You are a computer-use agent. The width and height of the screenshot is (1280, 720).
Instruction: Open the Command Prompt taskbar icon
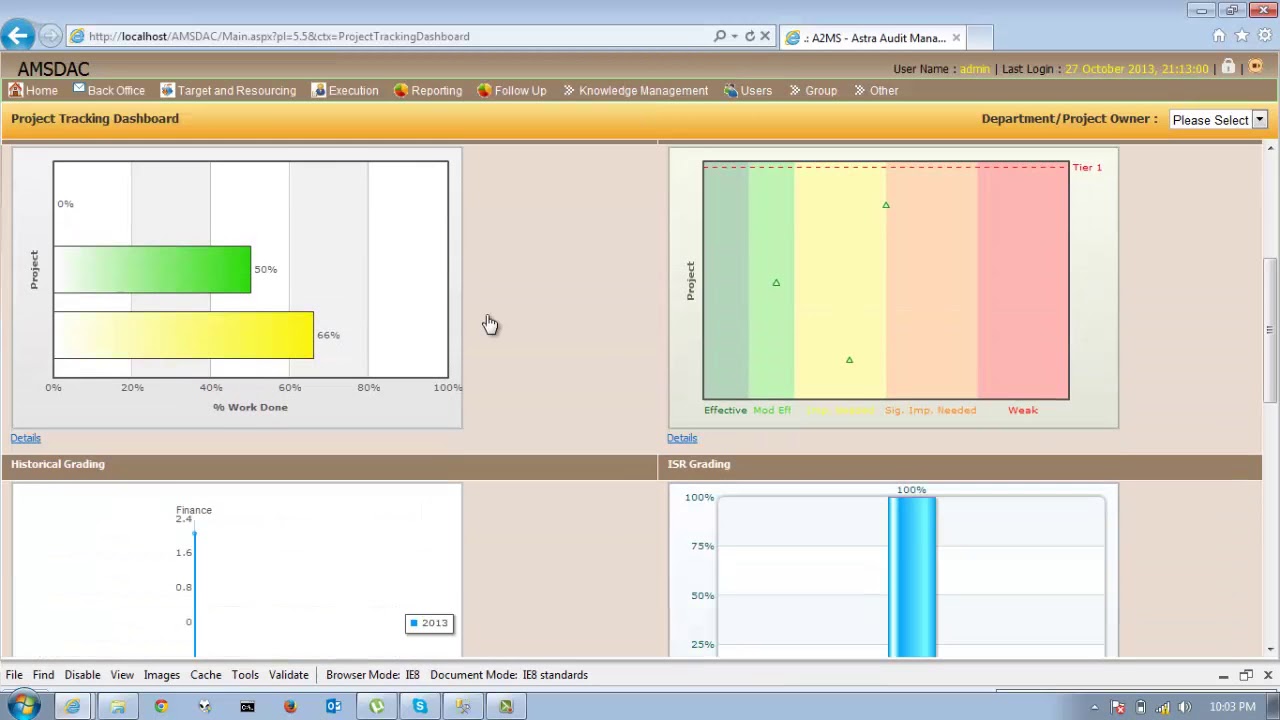tap(247, 707)
